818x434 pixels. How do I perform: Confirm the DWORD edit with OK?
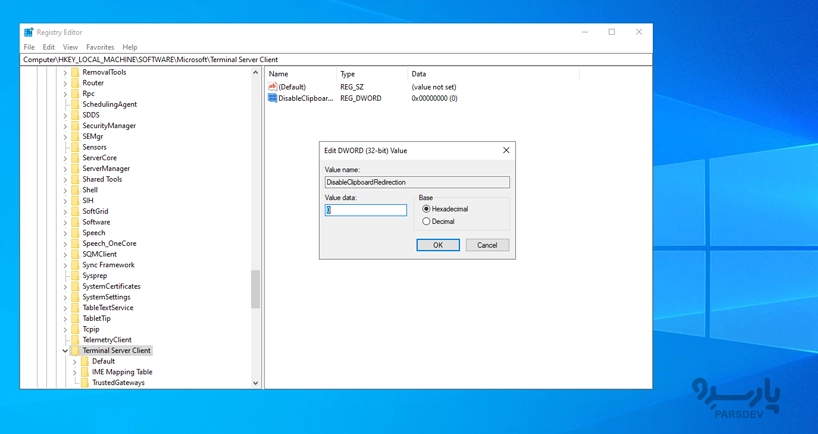(438, 245)
